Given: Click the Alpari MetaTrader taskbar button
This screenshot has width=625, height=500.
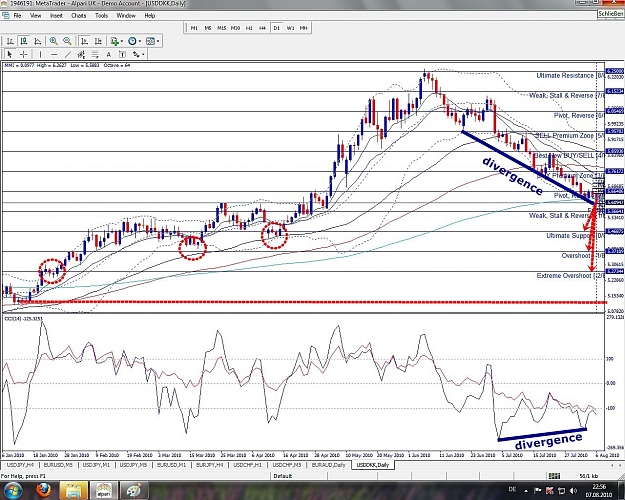Looking at the screenshot, I should click(x=103, y=491).
